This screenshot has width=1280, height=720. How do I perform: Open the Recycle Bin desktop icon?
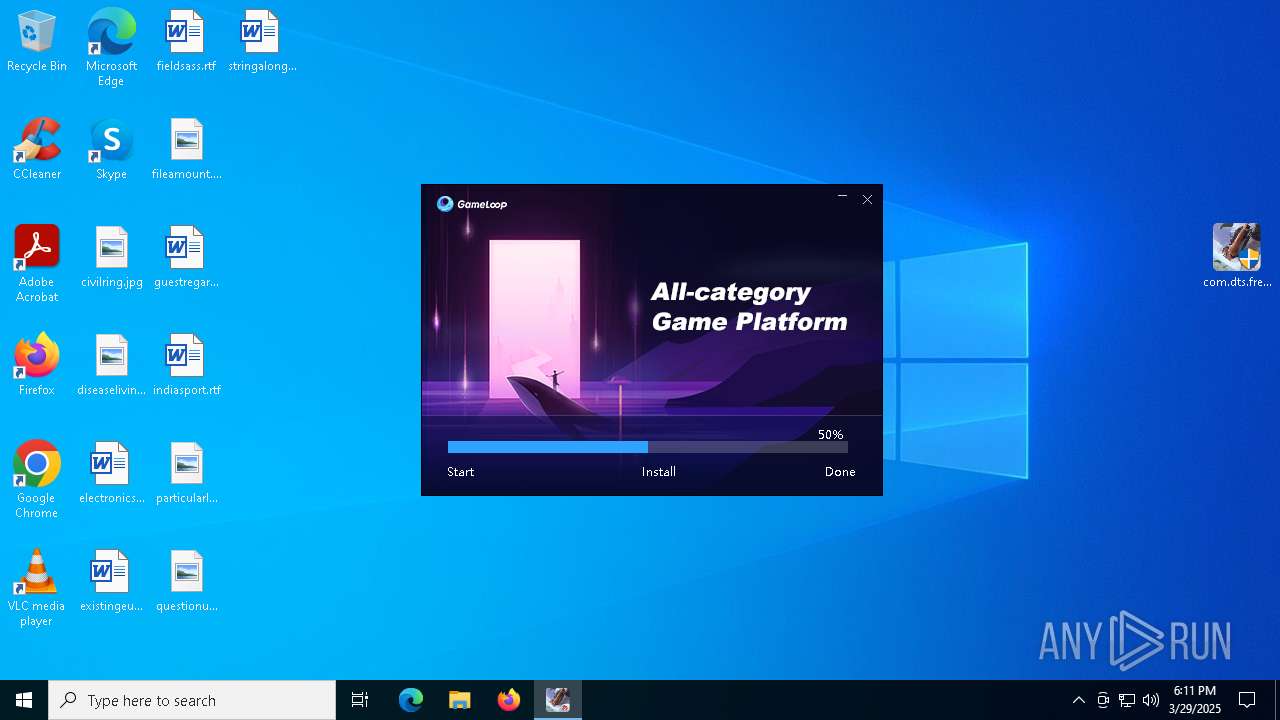click(x=37, y=41)
